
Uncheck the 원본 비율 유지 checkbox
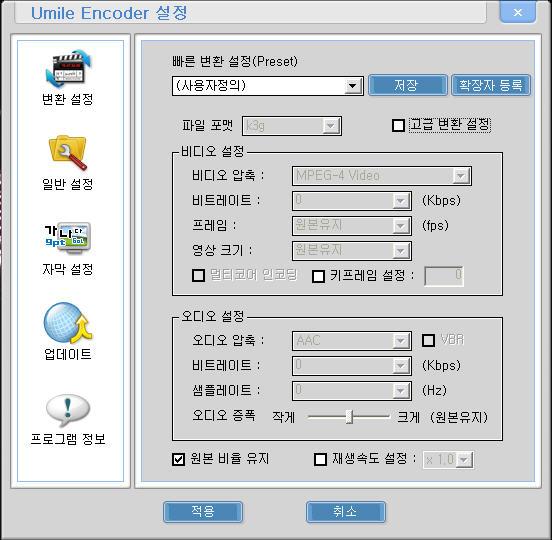[x=178, y=459]
